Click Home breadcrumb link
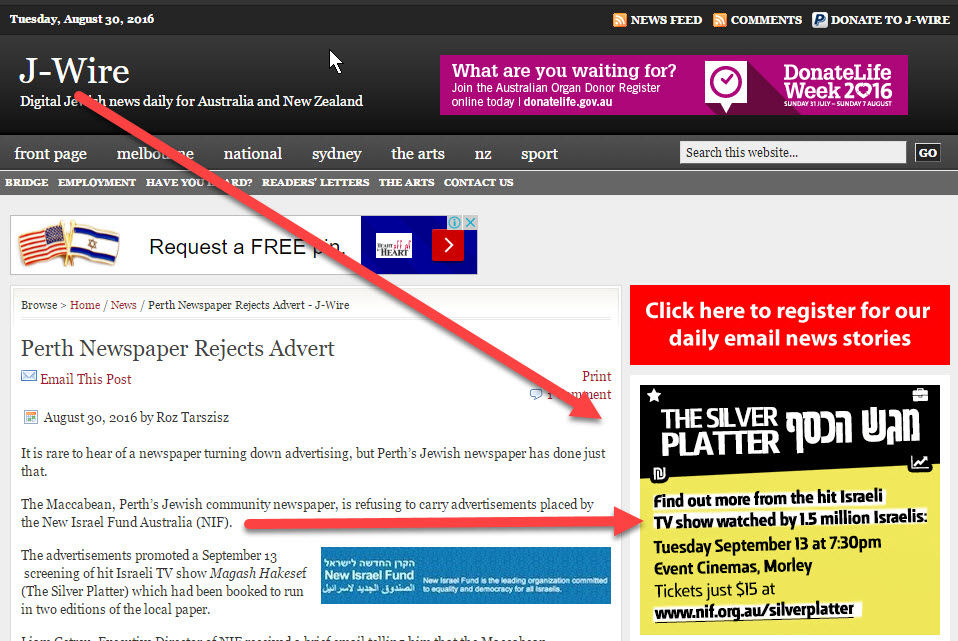 click(x=85, y=305)
